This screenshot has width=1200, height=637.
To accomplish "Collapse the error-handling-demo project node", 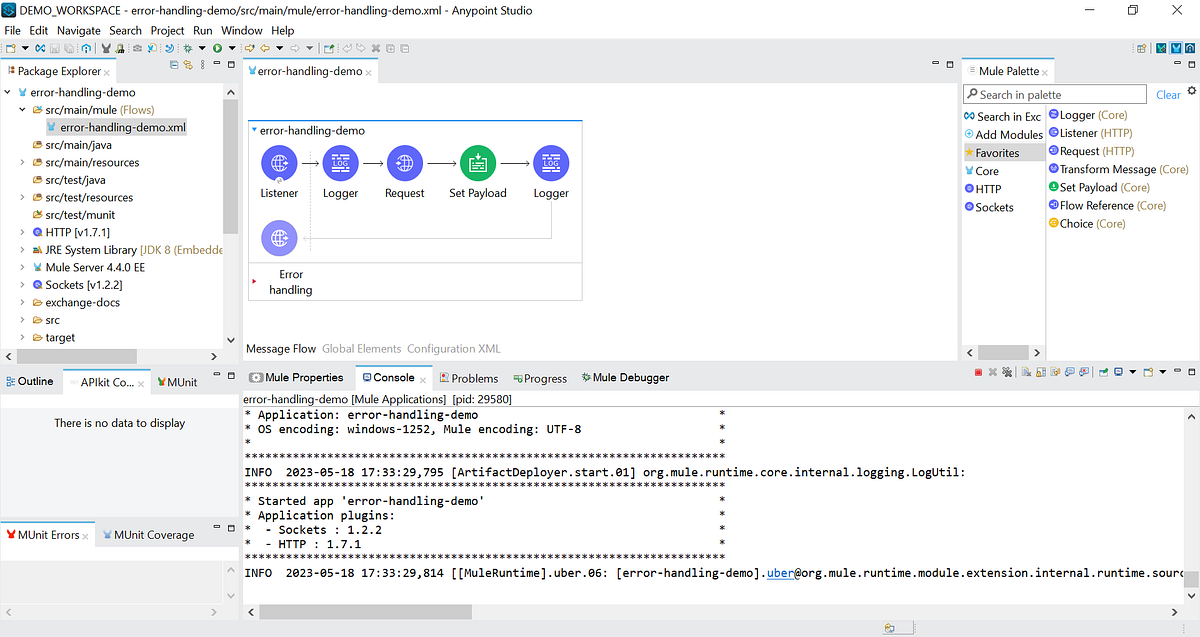I will [8, 91].
